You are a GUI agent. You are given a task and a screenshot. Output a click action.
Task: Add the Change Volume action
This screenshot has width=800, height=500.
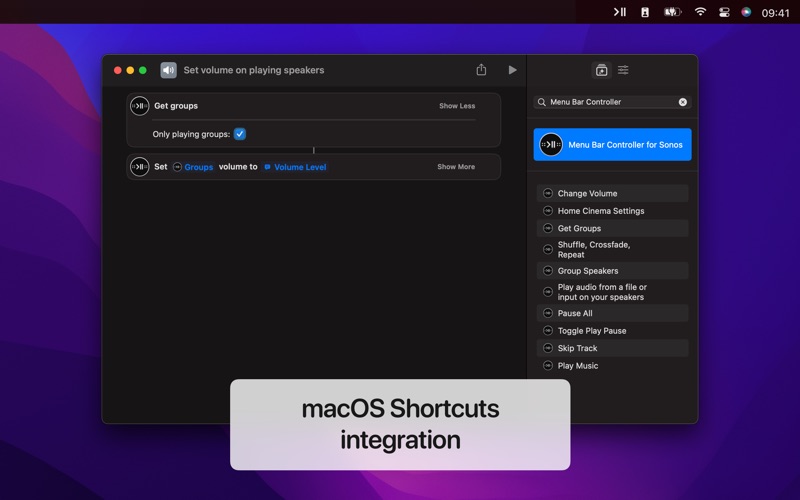click(x=612, y=193)
